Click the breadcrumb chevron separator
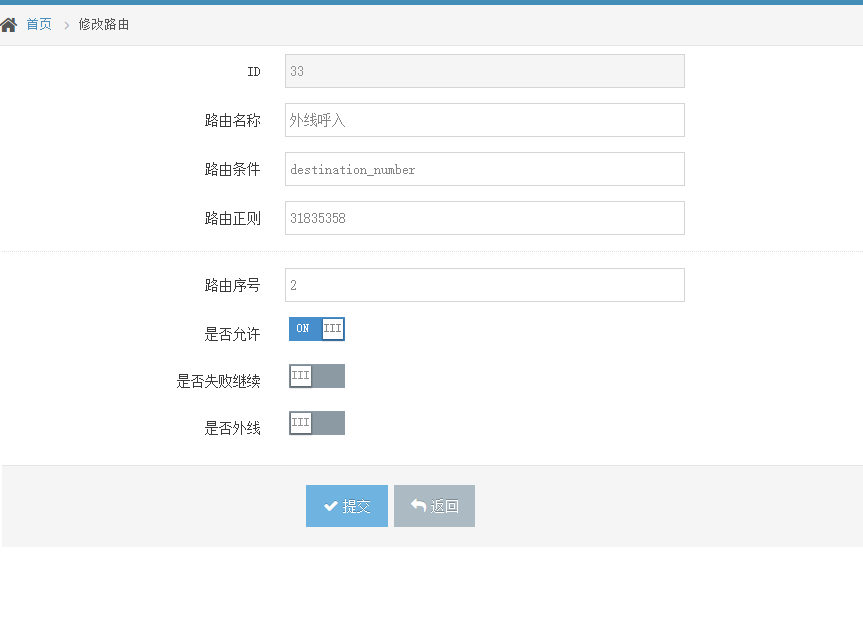Viewport: 863px width, 638px height. [66, 24]
